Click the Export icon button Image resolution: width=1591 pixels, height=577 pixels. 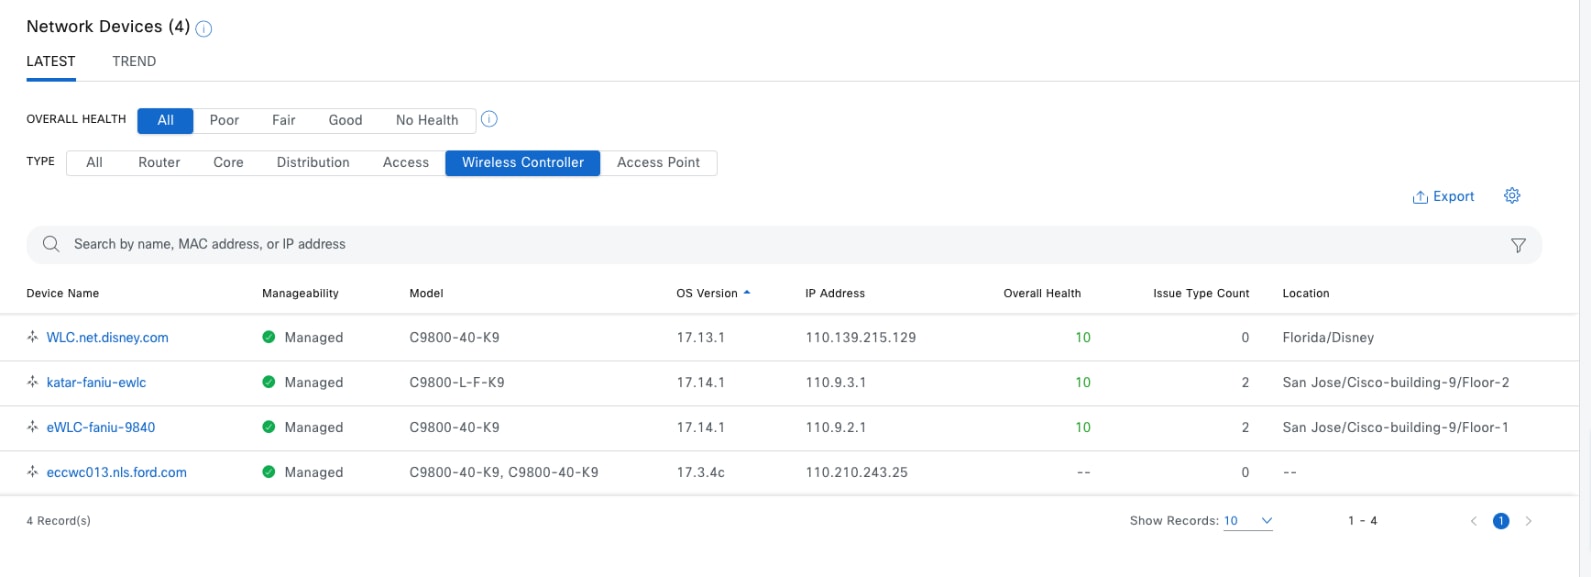pyautogui.click(x=1420, y=197)
